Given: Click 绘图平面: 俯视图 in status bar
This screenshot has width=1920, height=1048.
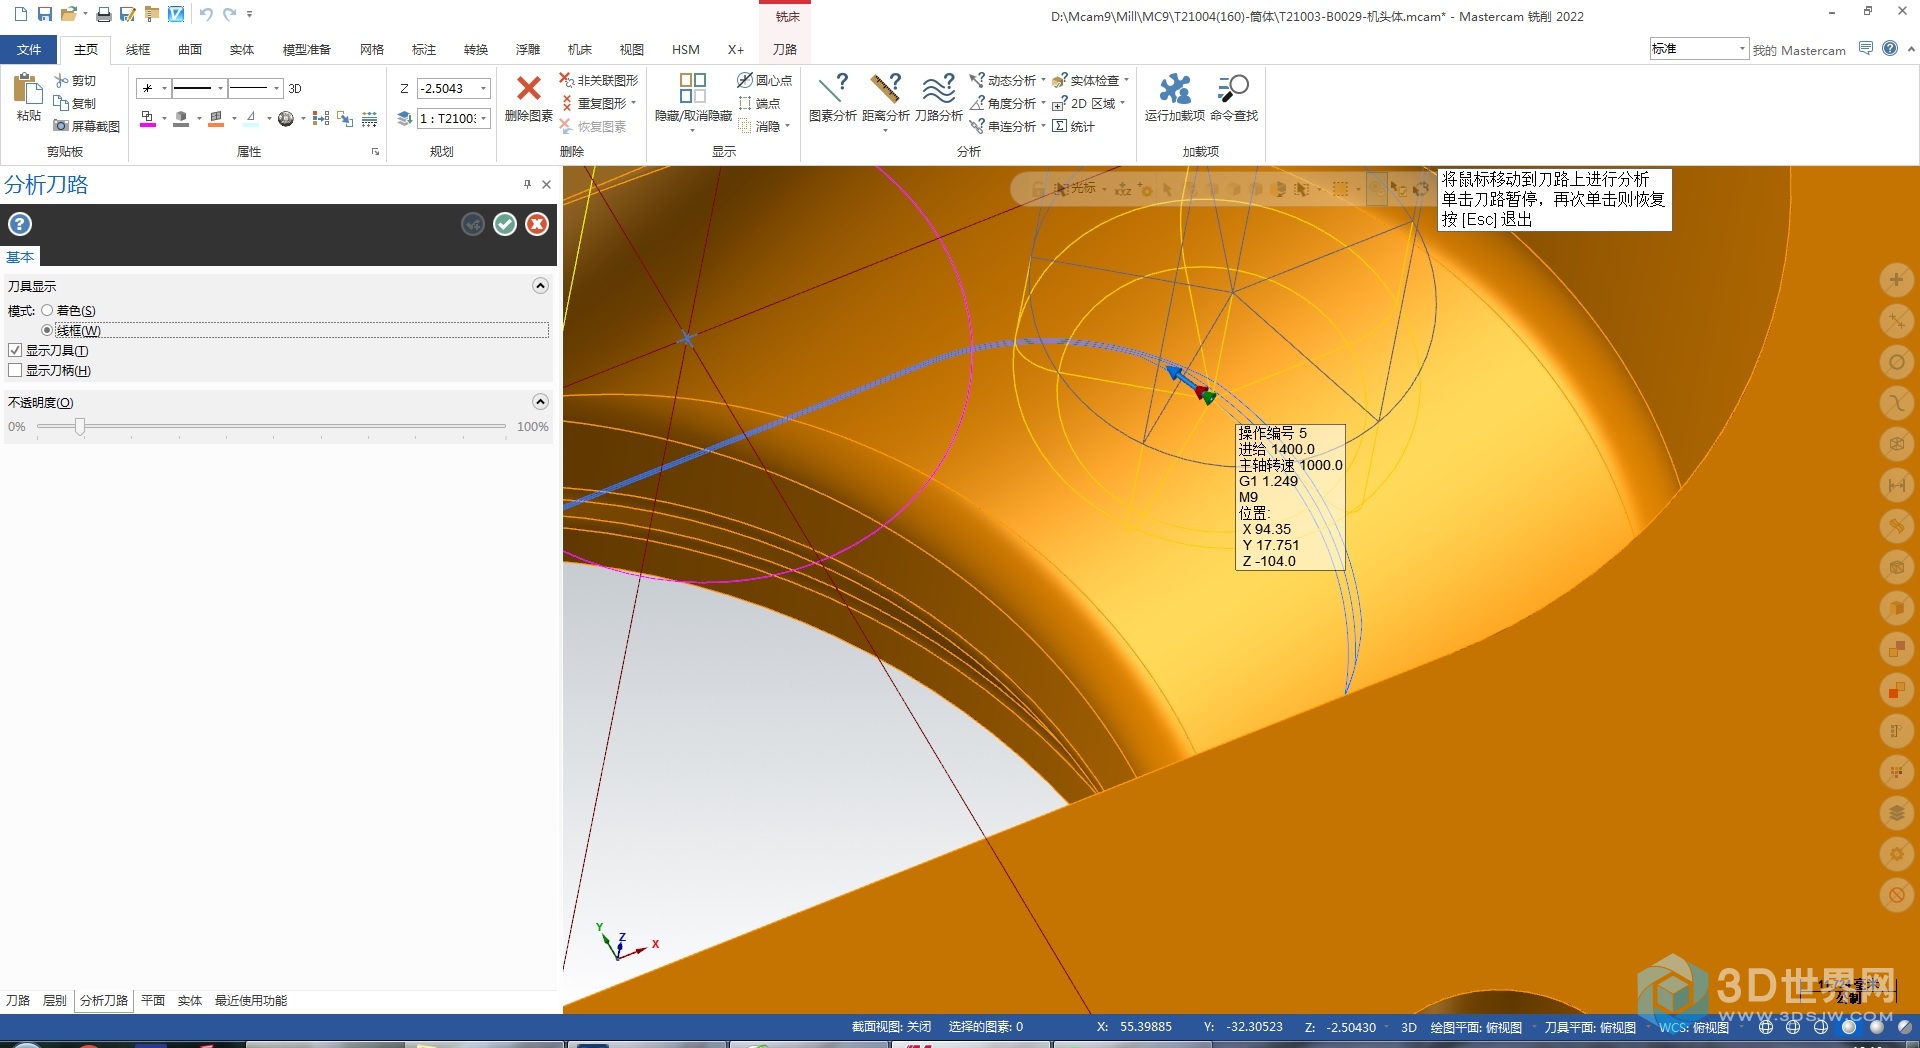Looking at the screenshot, I should pyautogui.click(x=1476, y=1027).
